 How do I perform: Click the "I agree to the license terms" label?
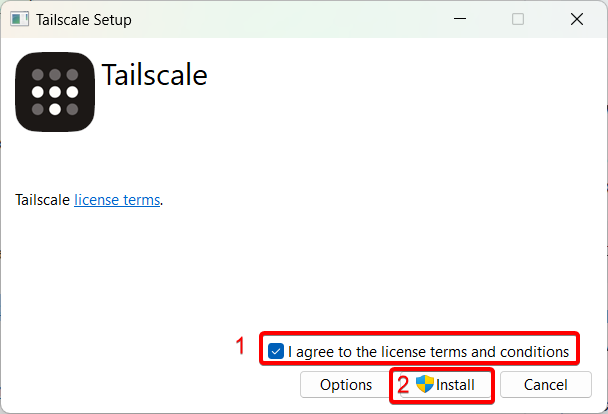(428, 351)
